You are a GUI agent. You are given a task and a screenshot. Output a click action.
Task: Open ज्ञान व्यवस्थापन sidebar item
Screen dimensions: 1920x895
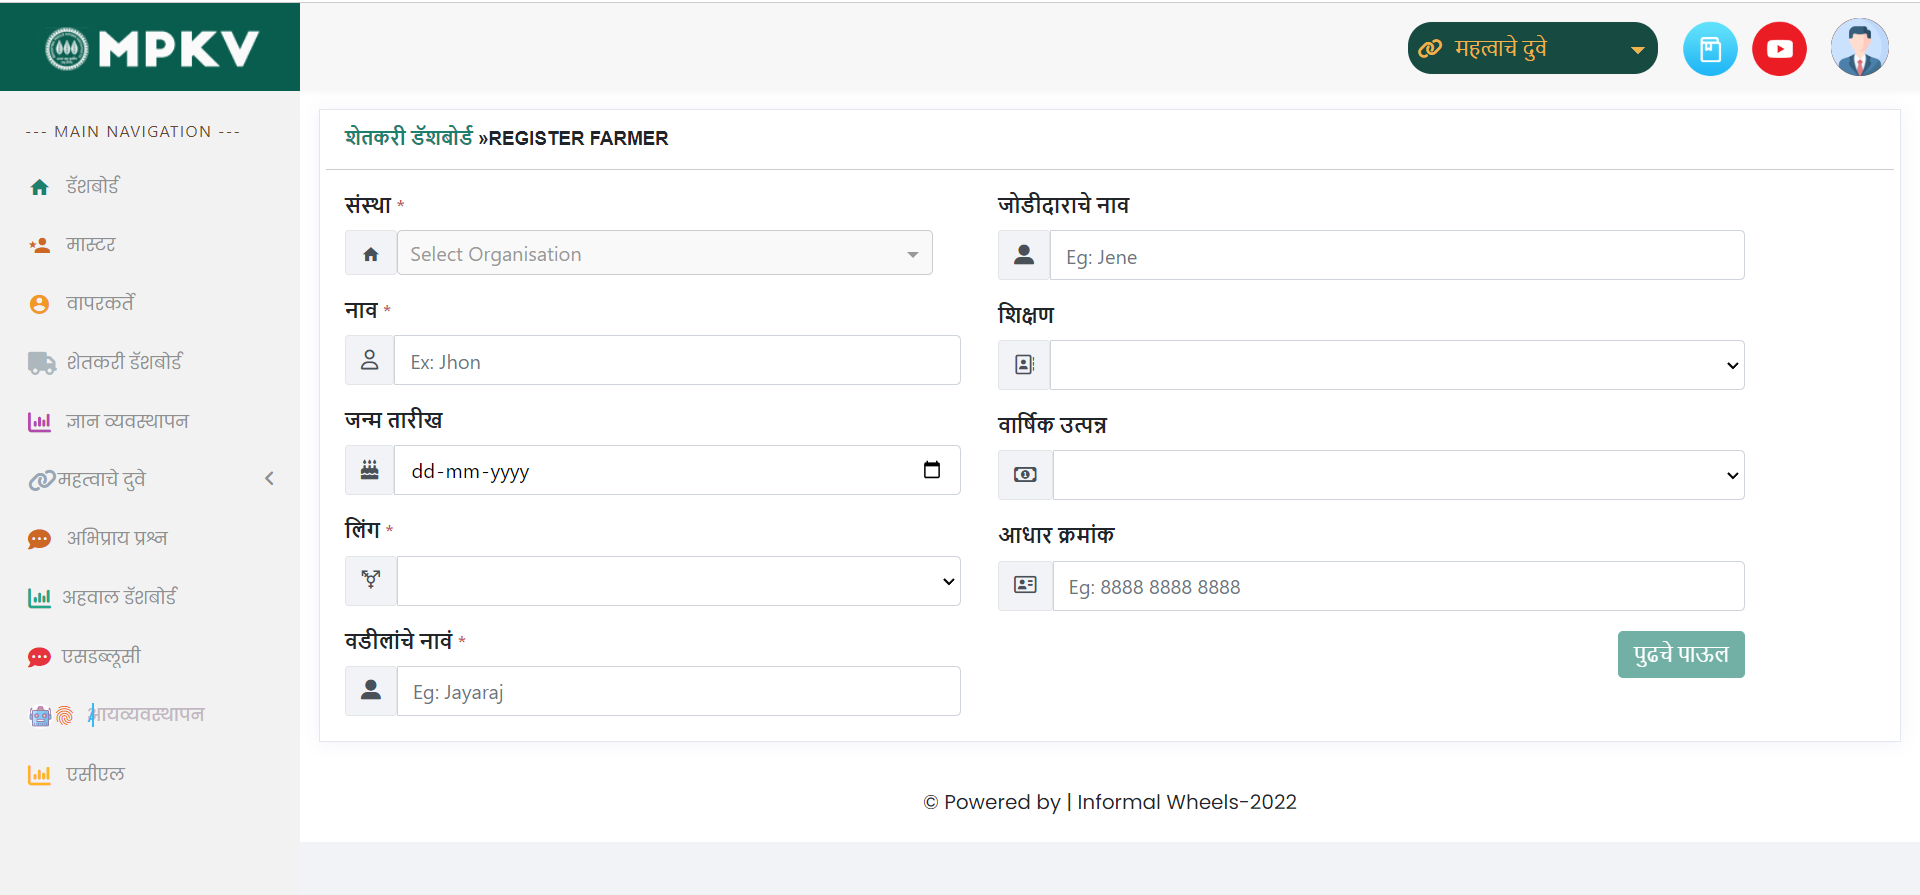click(127, 421)
